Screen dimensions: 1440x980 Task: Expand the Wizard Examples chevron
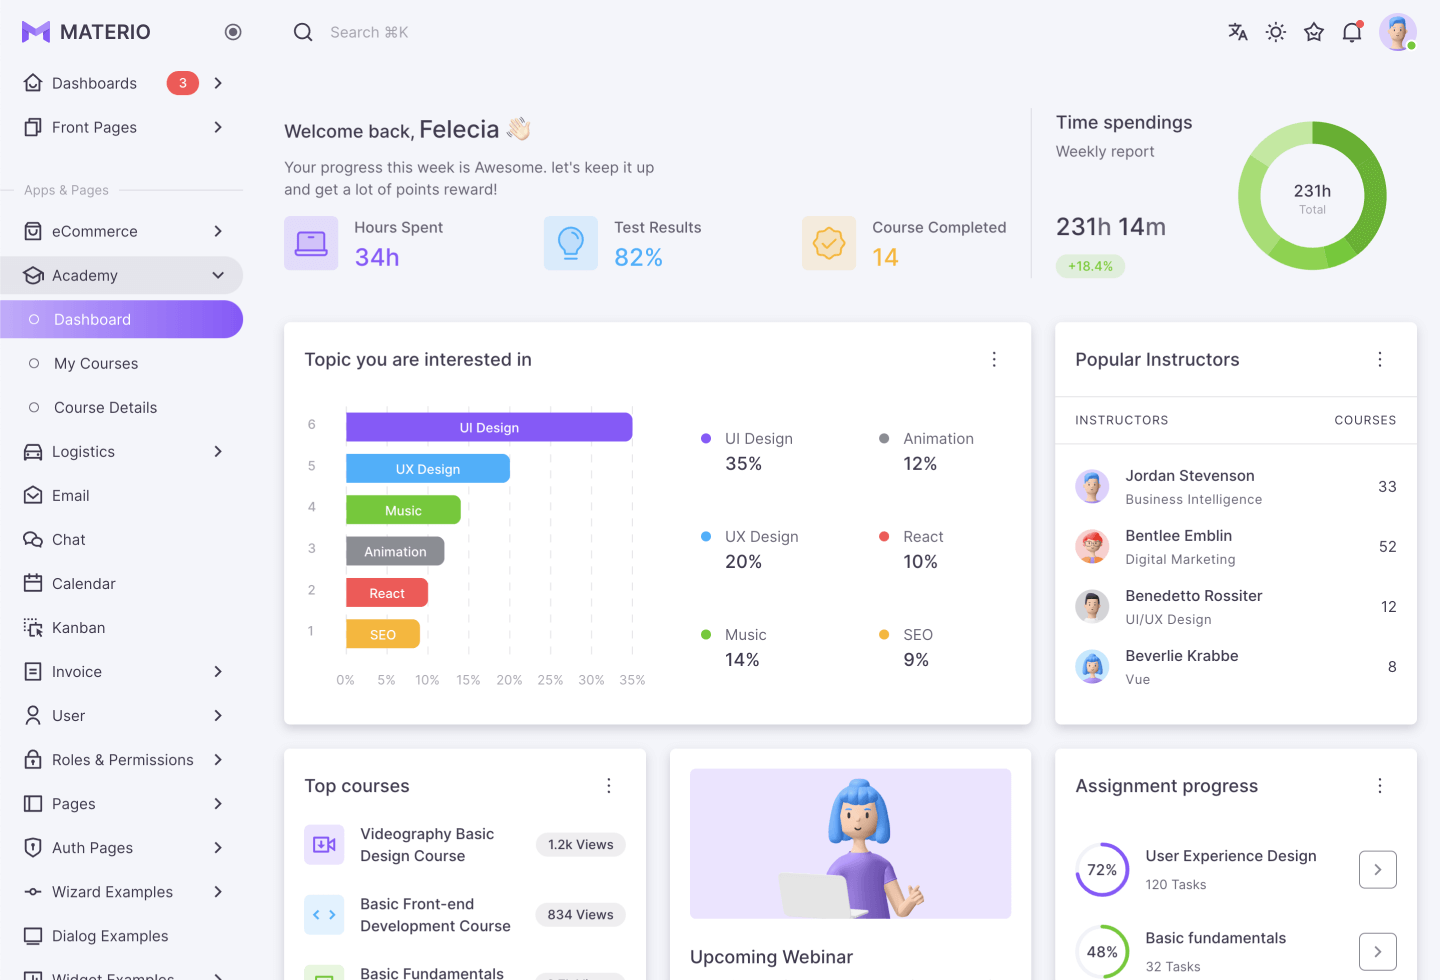pyautogui.click(x=218, y=891)
